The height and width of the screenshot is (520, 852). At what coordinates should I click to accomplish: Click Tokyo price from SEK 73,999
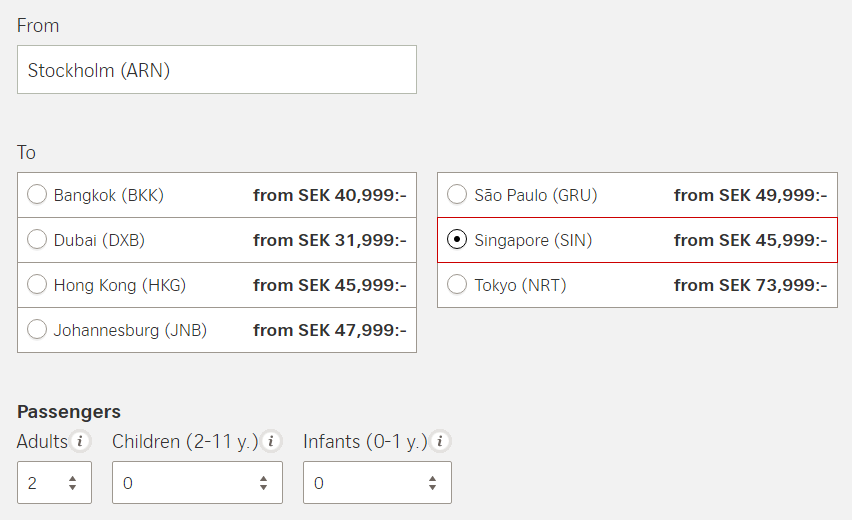[750, 285]
